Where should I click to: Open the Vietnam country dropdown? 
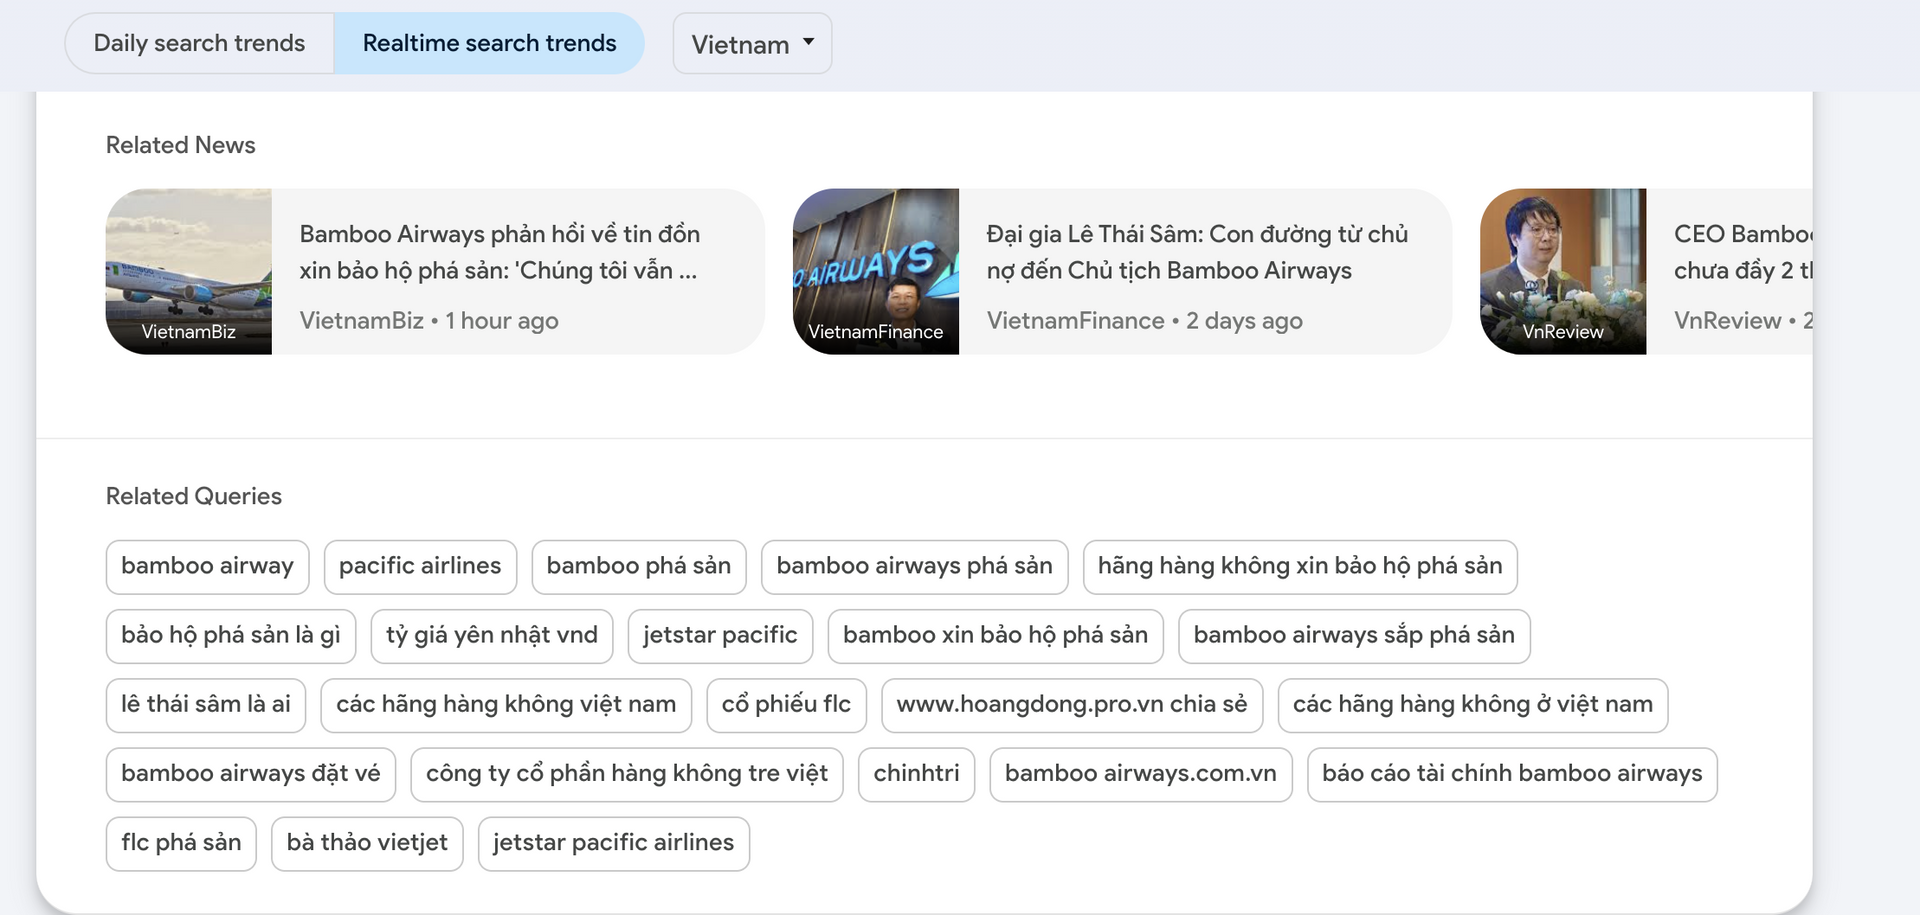pyautogui.click(x=752, y=44)
